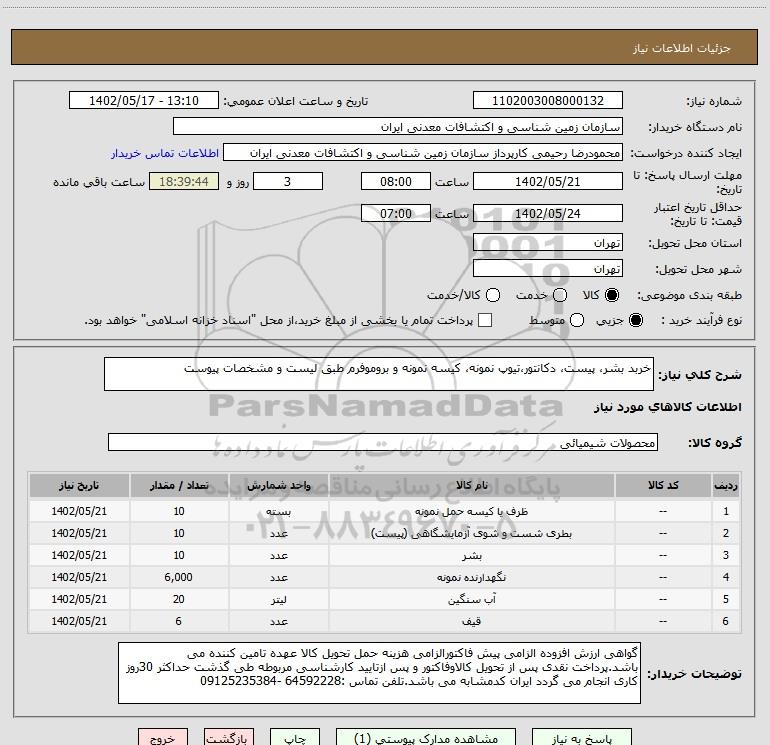Click the announcement date field 1402/05/17 - 13:10

[144, 101]
